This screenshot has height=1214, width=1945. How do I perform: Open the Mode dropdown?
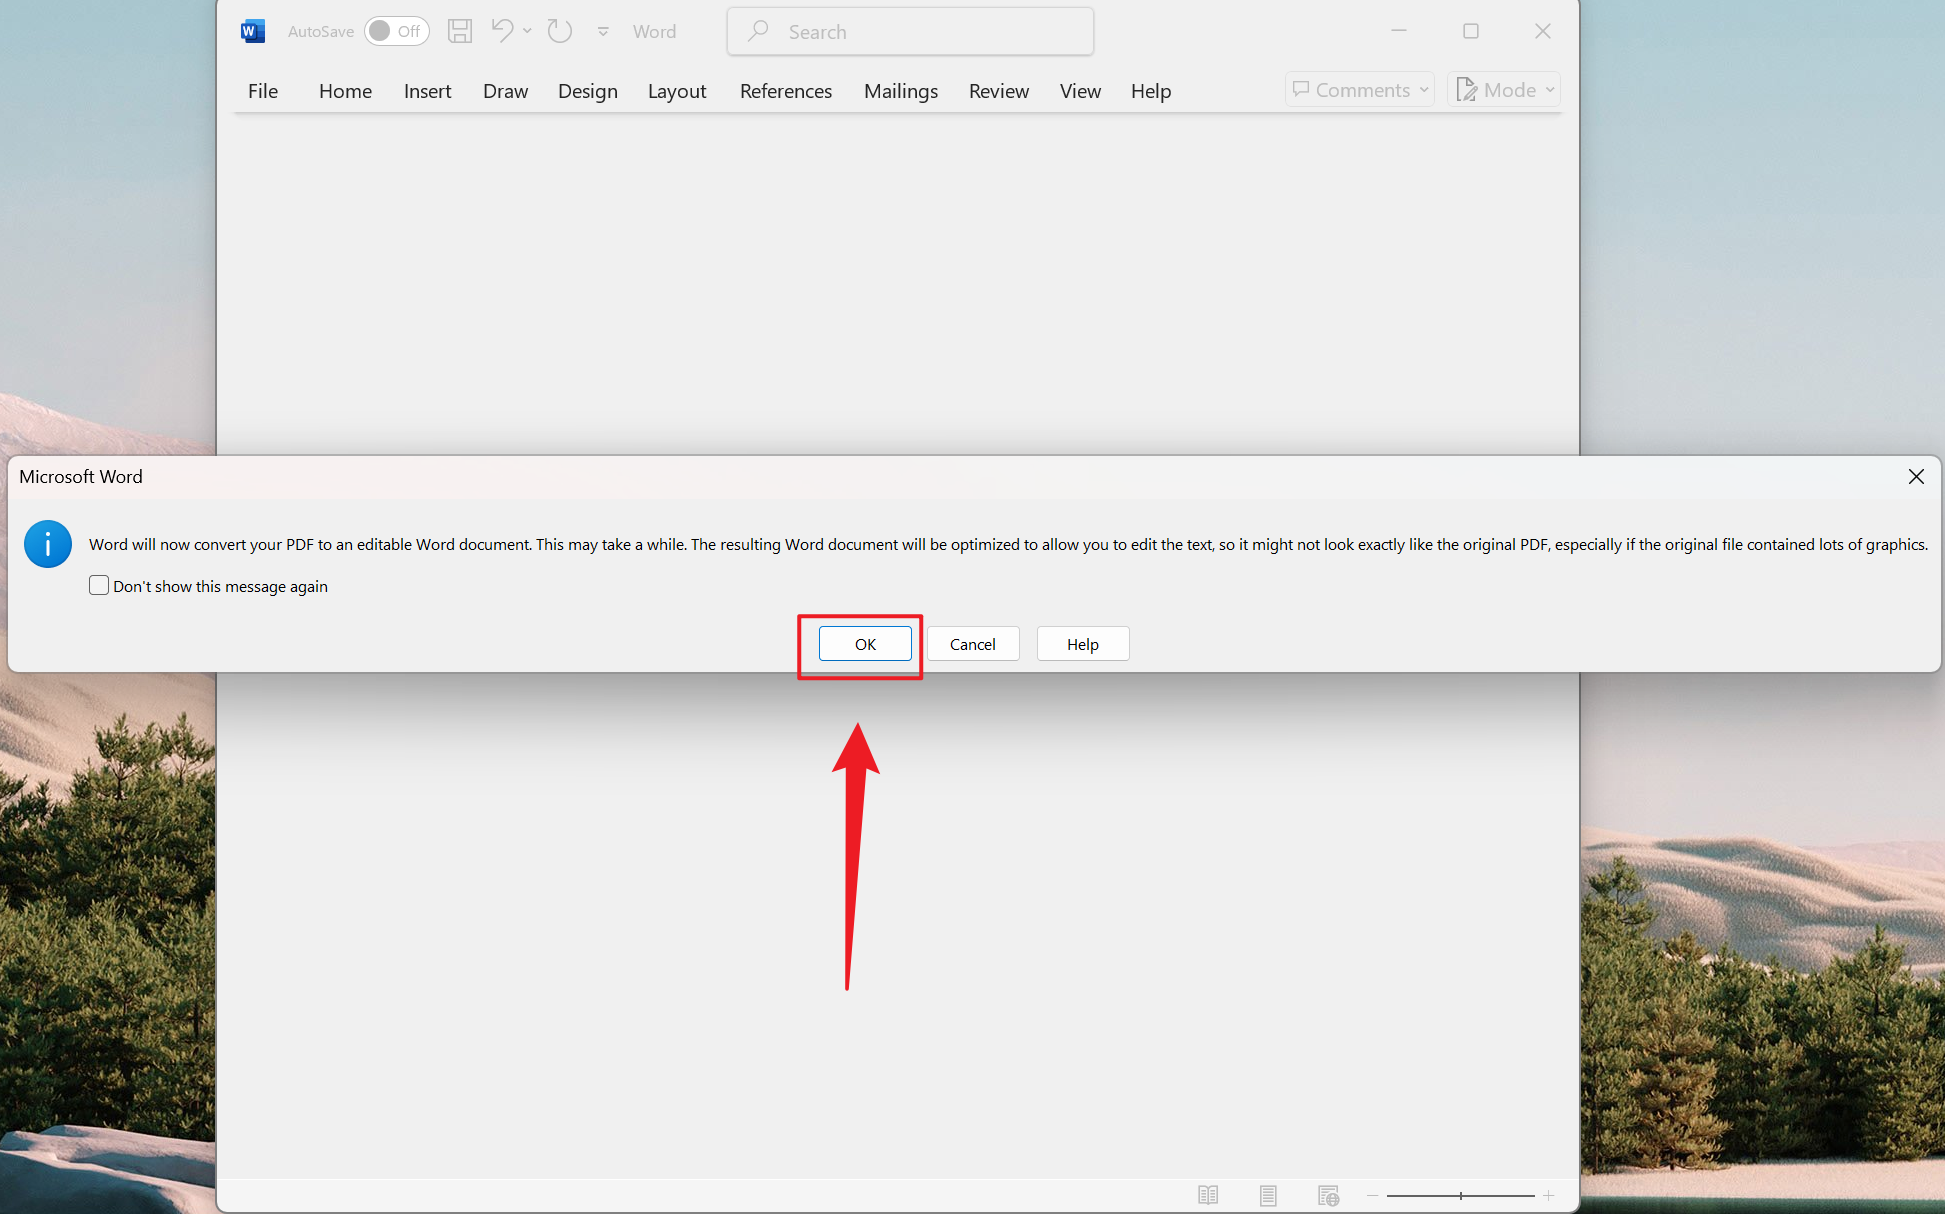click(1504, 90)
